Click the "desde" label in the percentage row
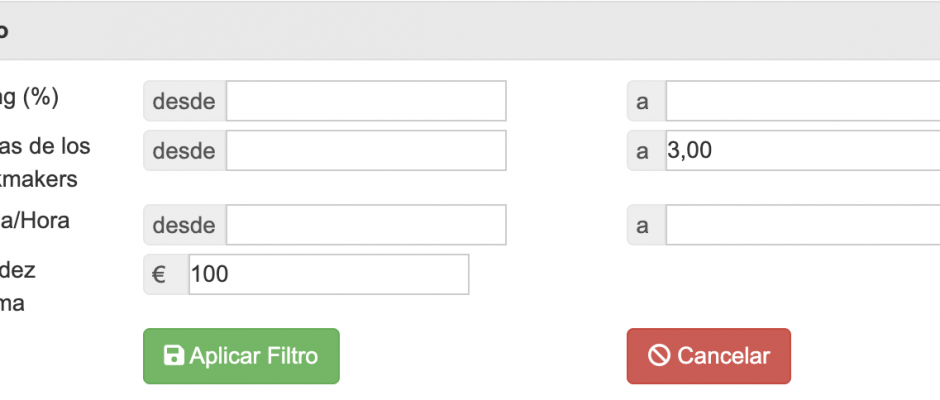Image resolution: width=940 pixels, height=400 pixels. pyautogui.click(x=185, y=101)
